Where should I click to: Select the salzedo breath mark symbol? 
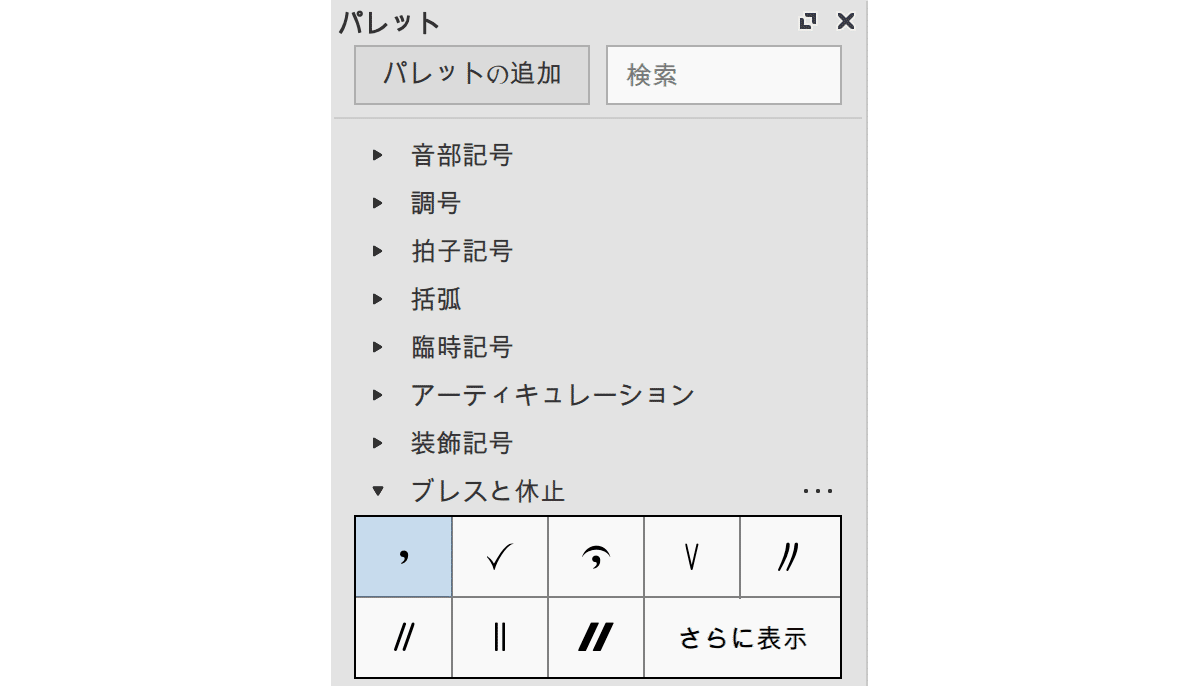[x=596, y=557]
